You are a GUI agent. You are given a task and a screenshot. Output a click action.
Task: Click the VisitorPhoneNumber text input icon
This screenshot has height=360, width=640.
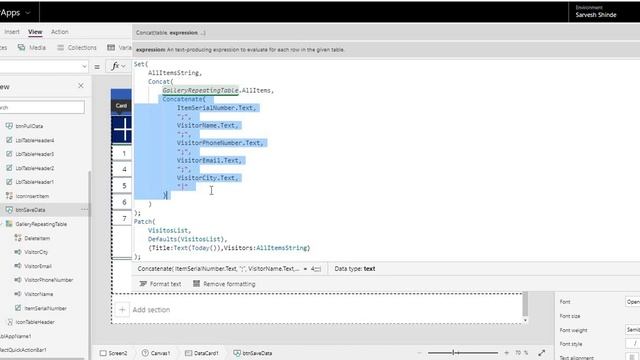pos(18,280)
